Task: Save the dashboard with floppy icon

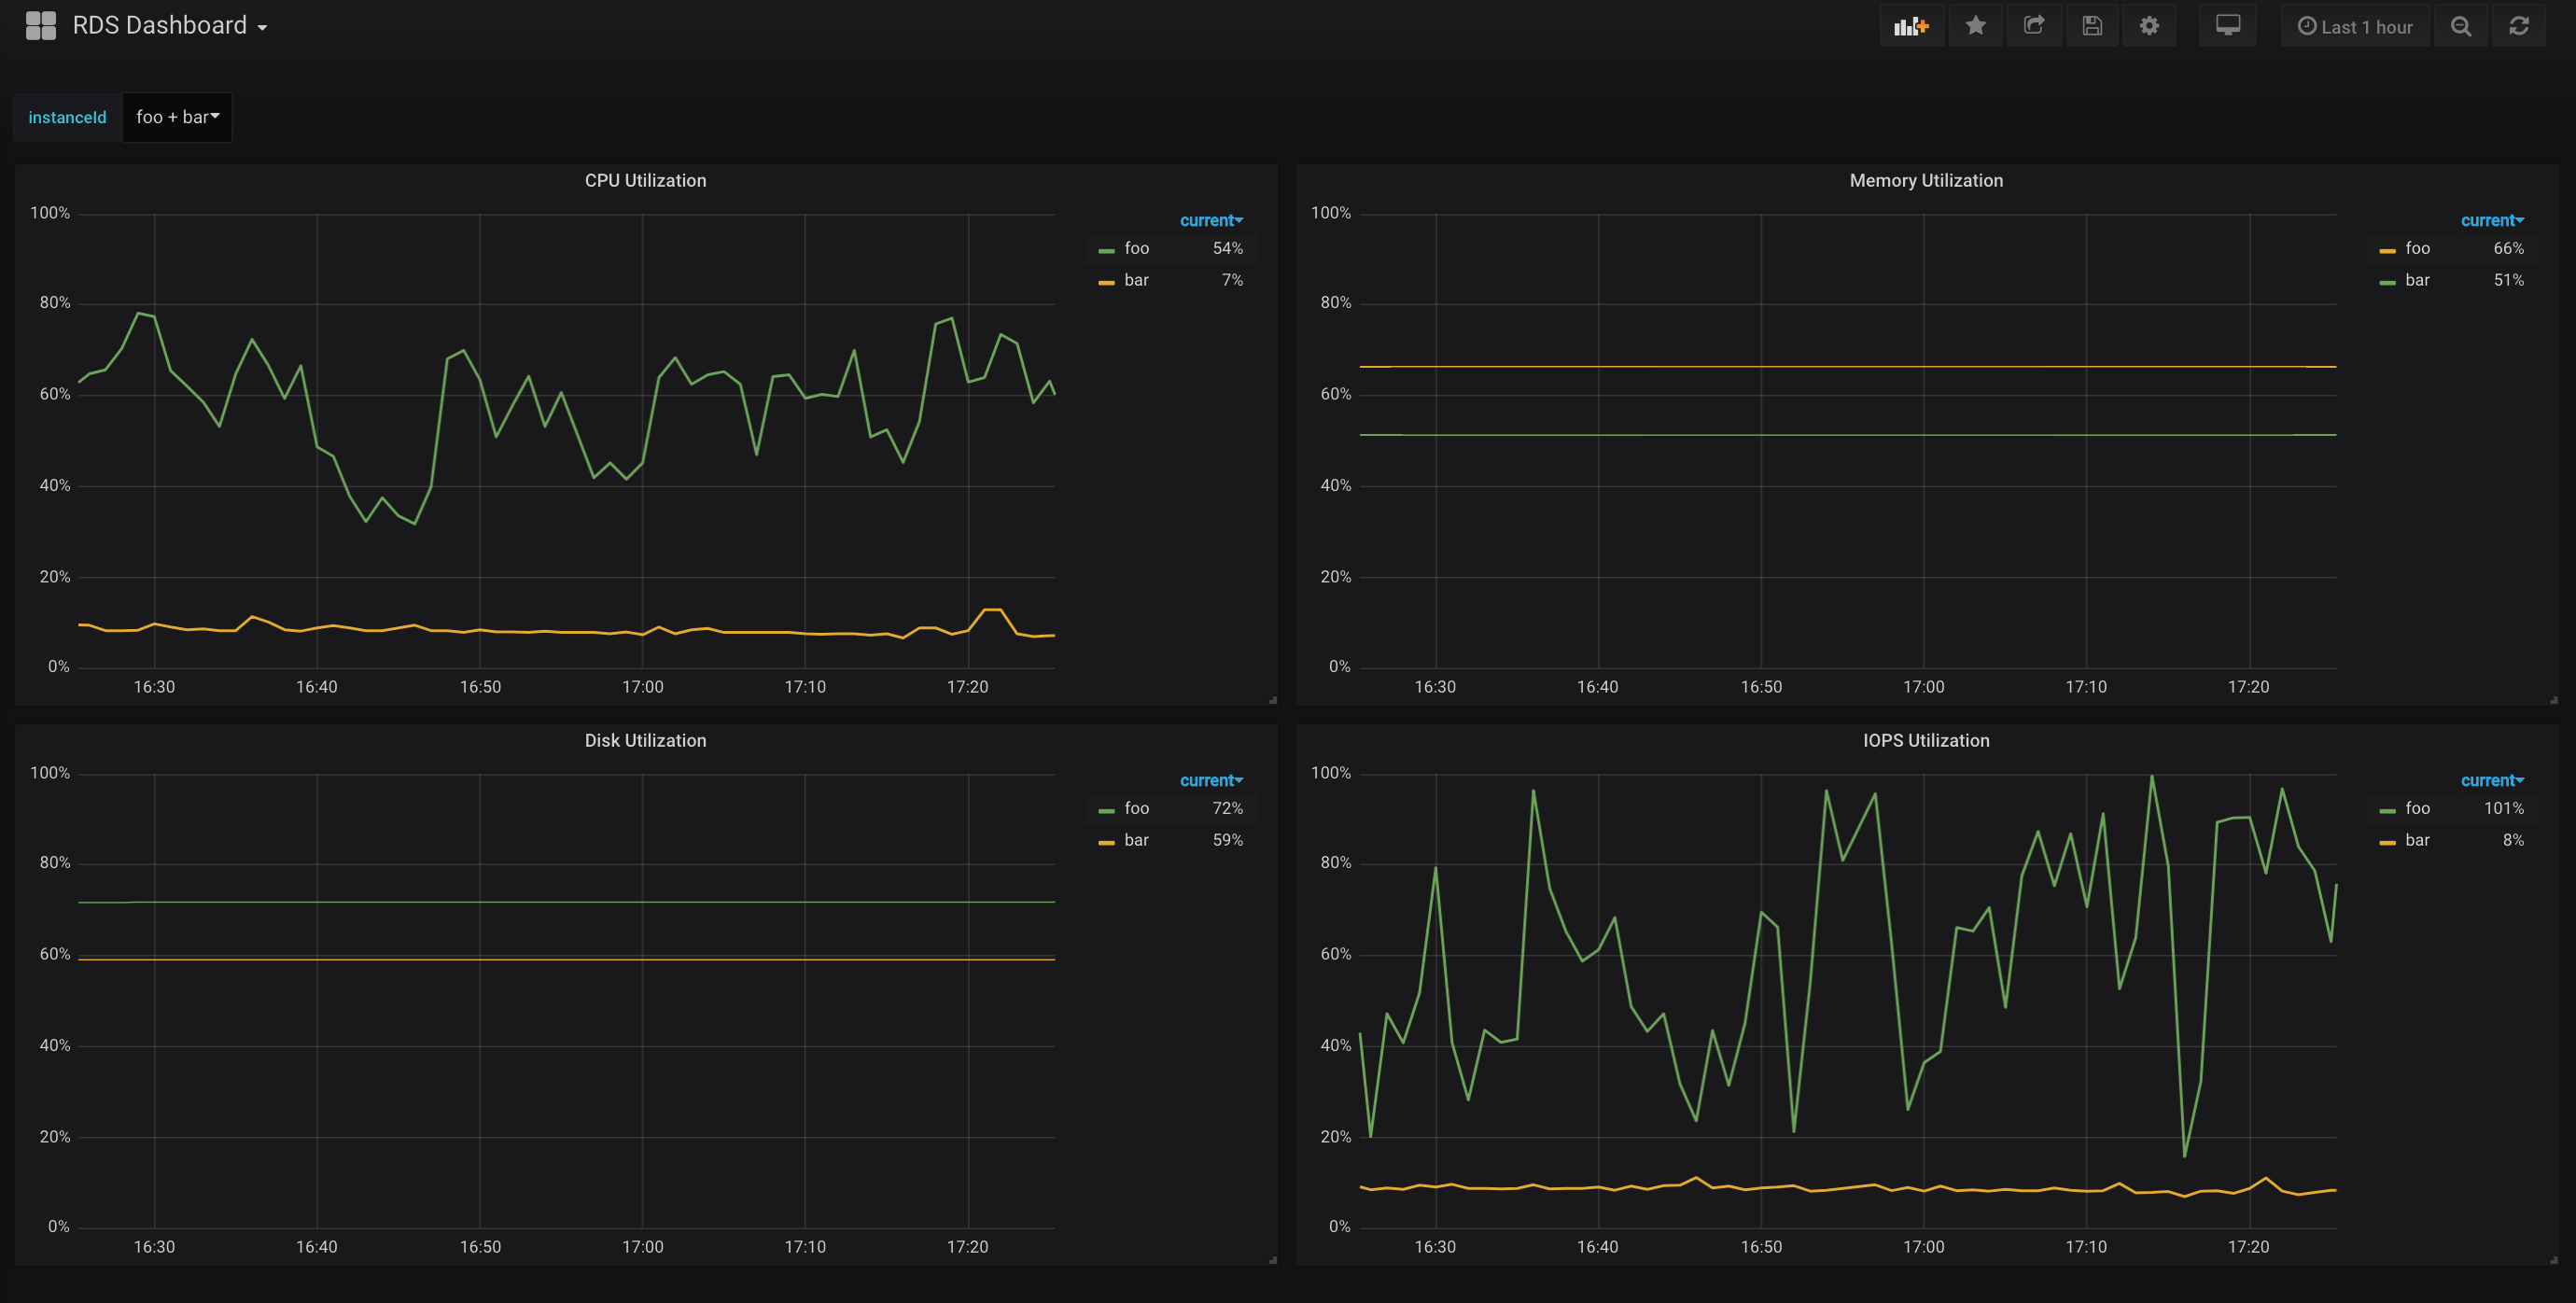Action: (x=2091, y=26)
